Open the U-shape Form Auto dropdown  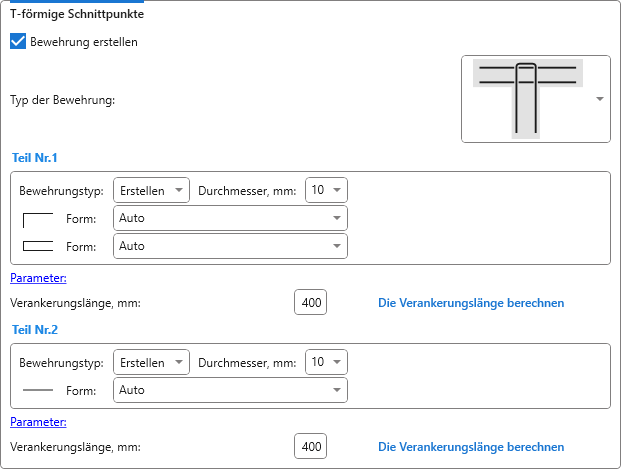pyautogui.click(x=230, y=246)
